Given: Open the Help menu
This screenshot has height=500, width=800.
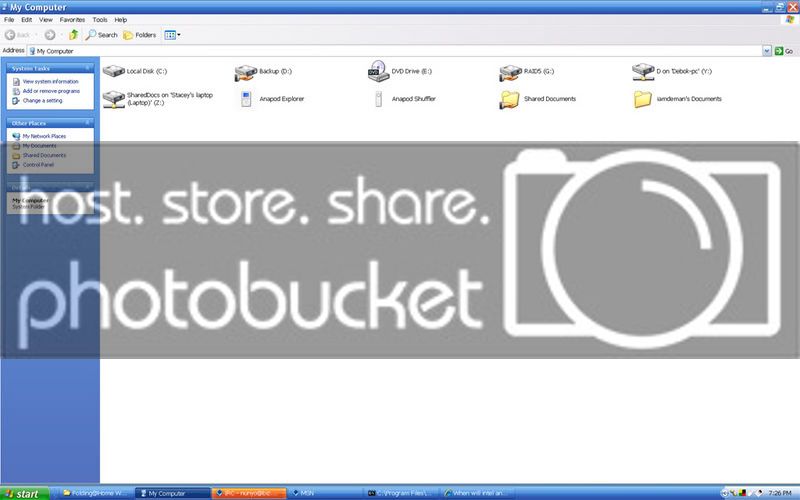Looking at the screenshot, I should [x=120, y=19].
